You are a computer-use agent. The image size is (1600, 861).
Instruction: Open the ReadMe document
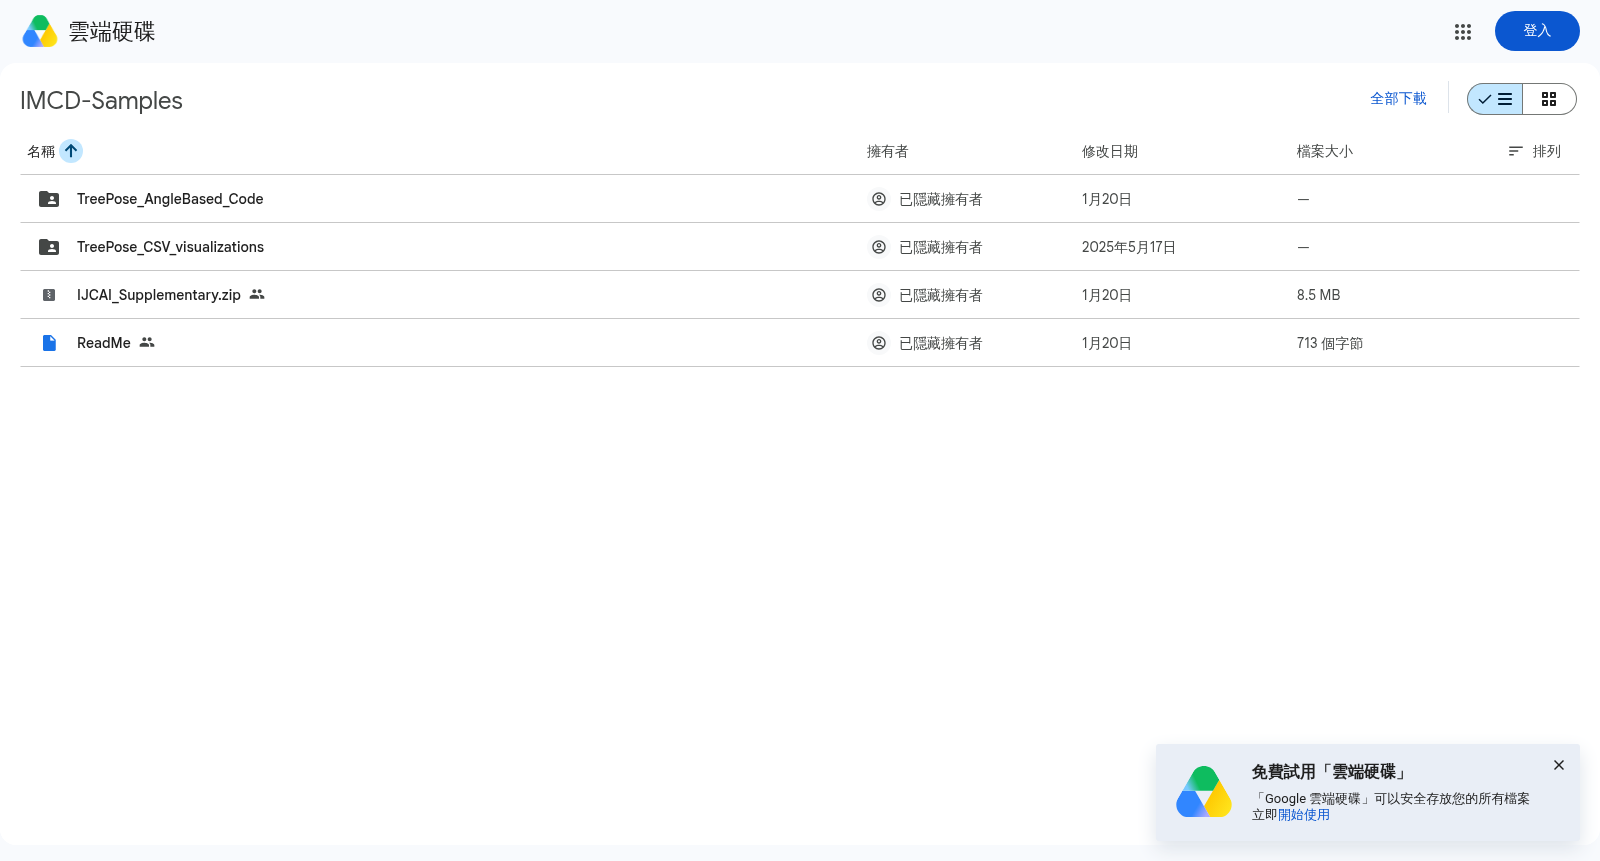tap(104, 343)
